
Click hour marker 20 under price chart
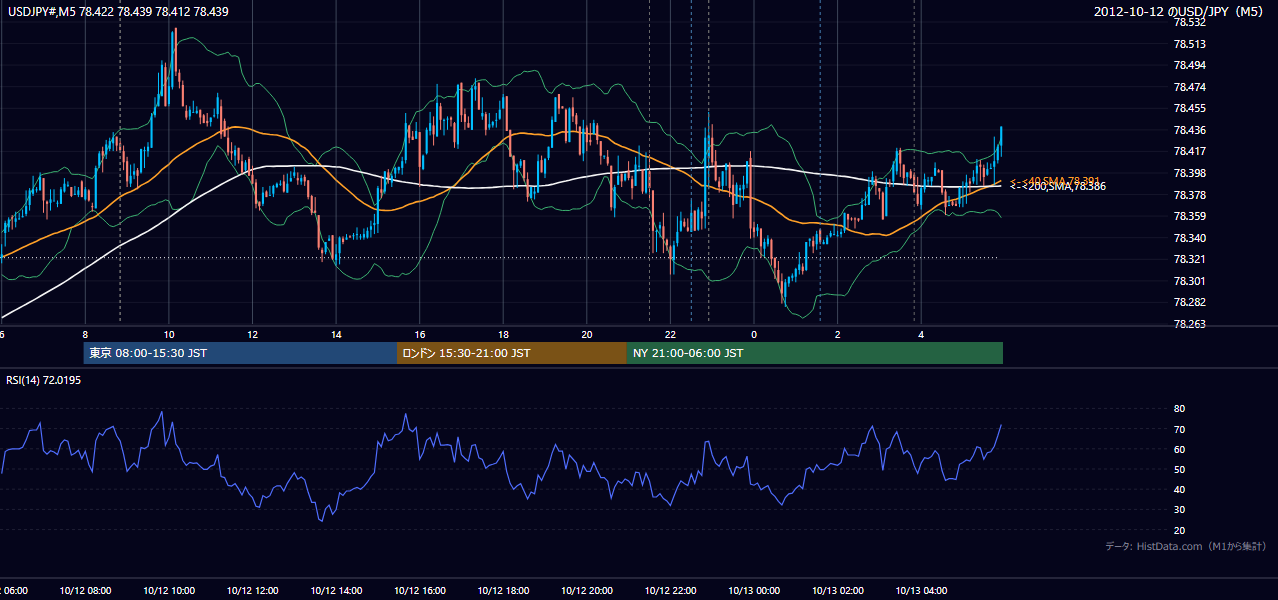(x=587, y=335)
